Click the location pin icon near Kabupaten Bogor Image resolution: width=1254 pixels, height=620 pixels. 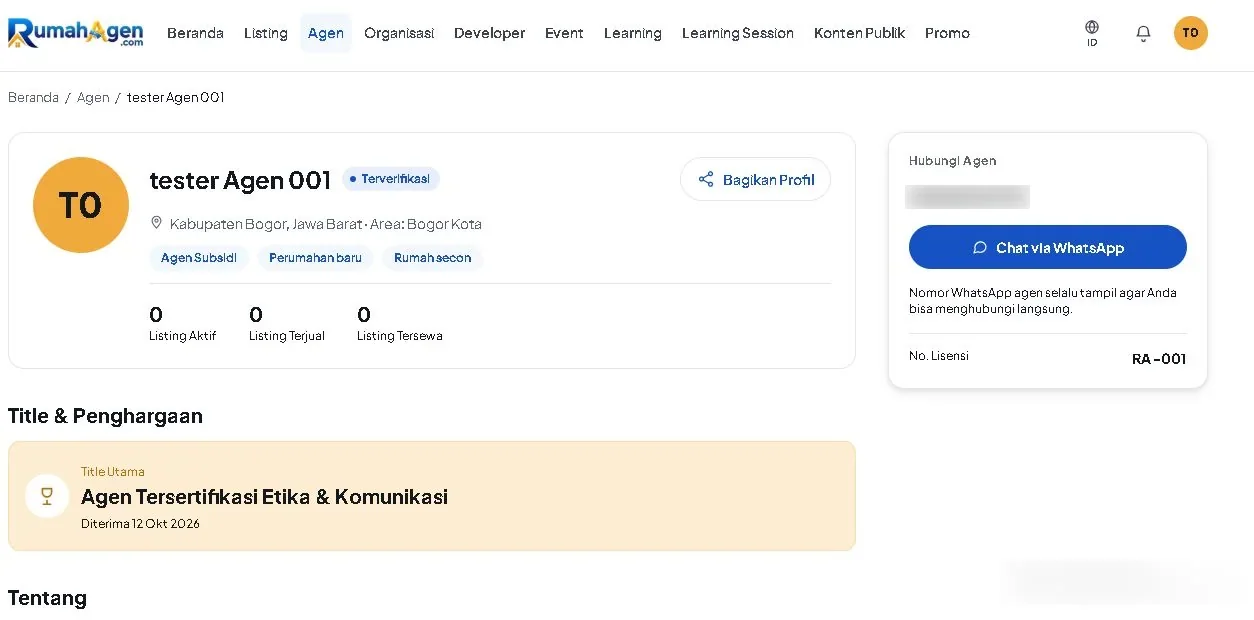pyautogui.click(x=156, y=223)
